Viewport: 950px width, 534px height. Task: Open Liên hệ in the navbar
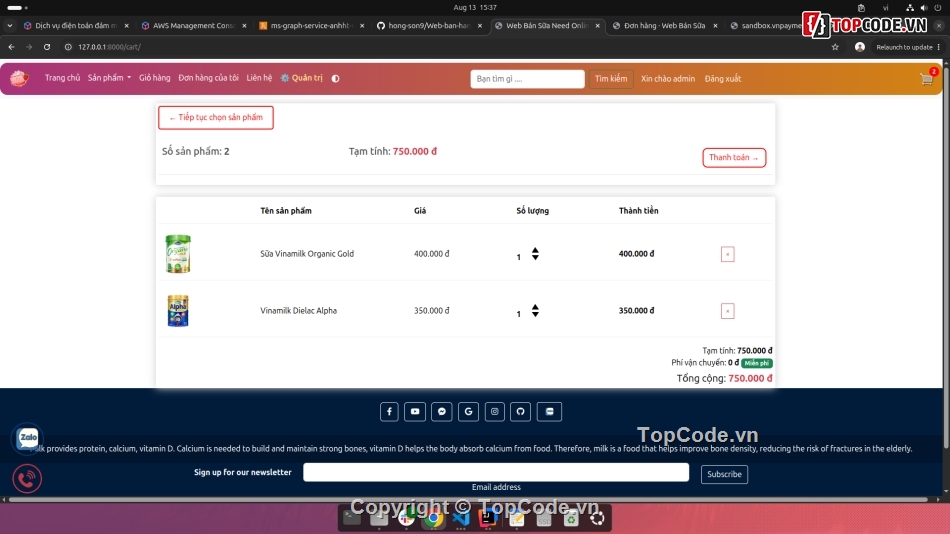[x=259, y=78]
